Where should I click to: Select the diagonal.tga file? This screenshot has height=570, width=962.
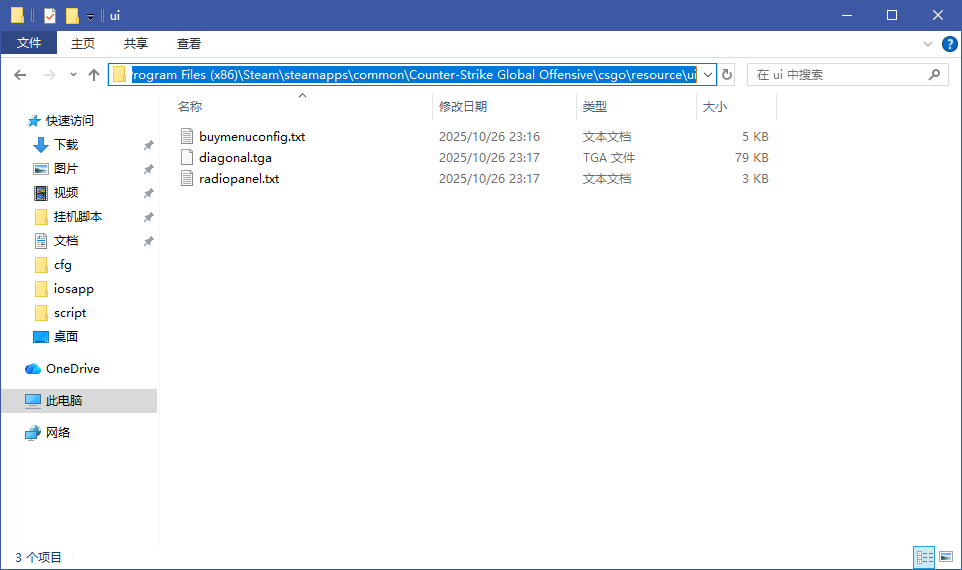pyautogui.click(x=235, y=158)
